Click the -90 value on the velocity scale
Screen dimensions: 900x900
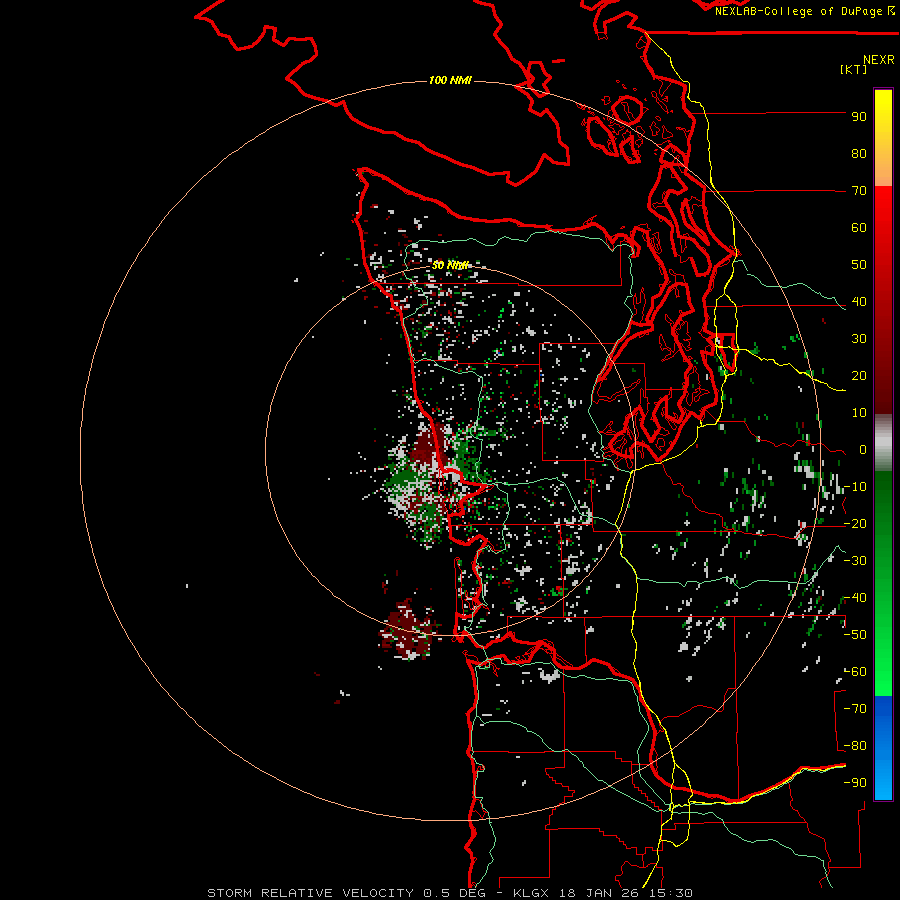click(x=855, y=783)
